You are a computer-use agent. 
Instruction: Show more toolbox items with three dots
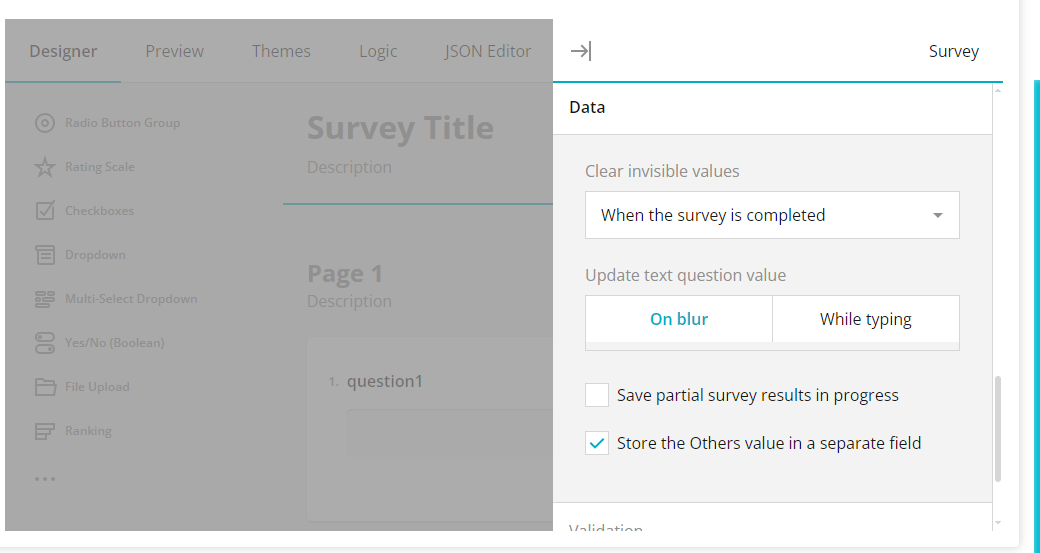click(44, 479)
